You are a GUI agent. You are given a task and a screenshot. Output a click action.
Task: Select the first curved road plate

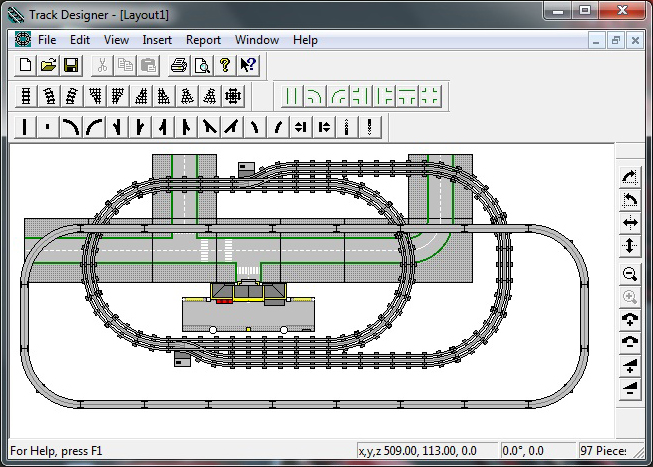[x=315, y=96]
